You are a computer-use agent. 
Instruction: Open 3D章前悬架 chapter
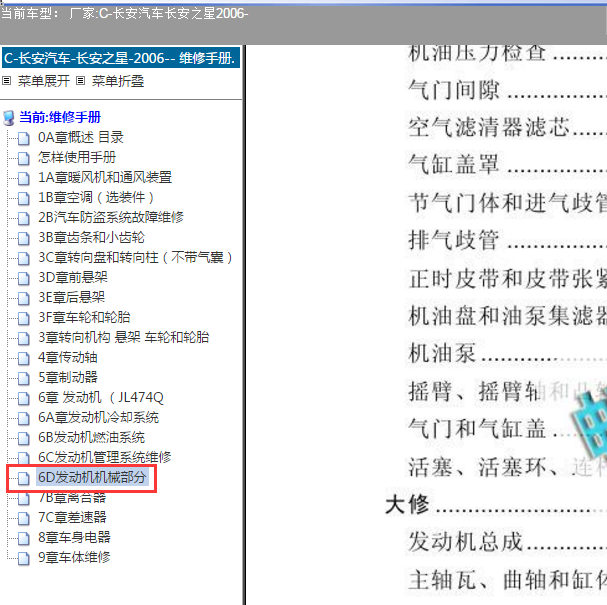coord(73,277)
